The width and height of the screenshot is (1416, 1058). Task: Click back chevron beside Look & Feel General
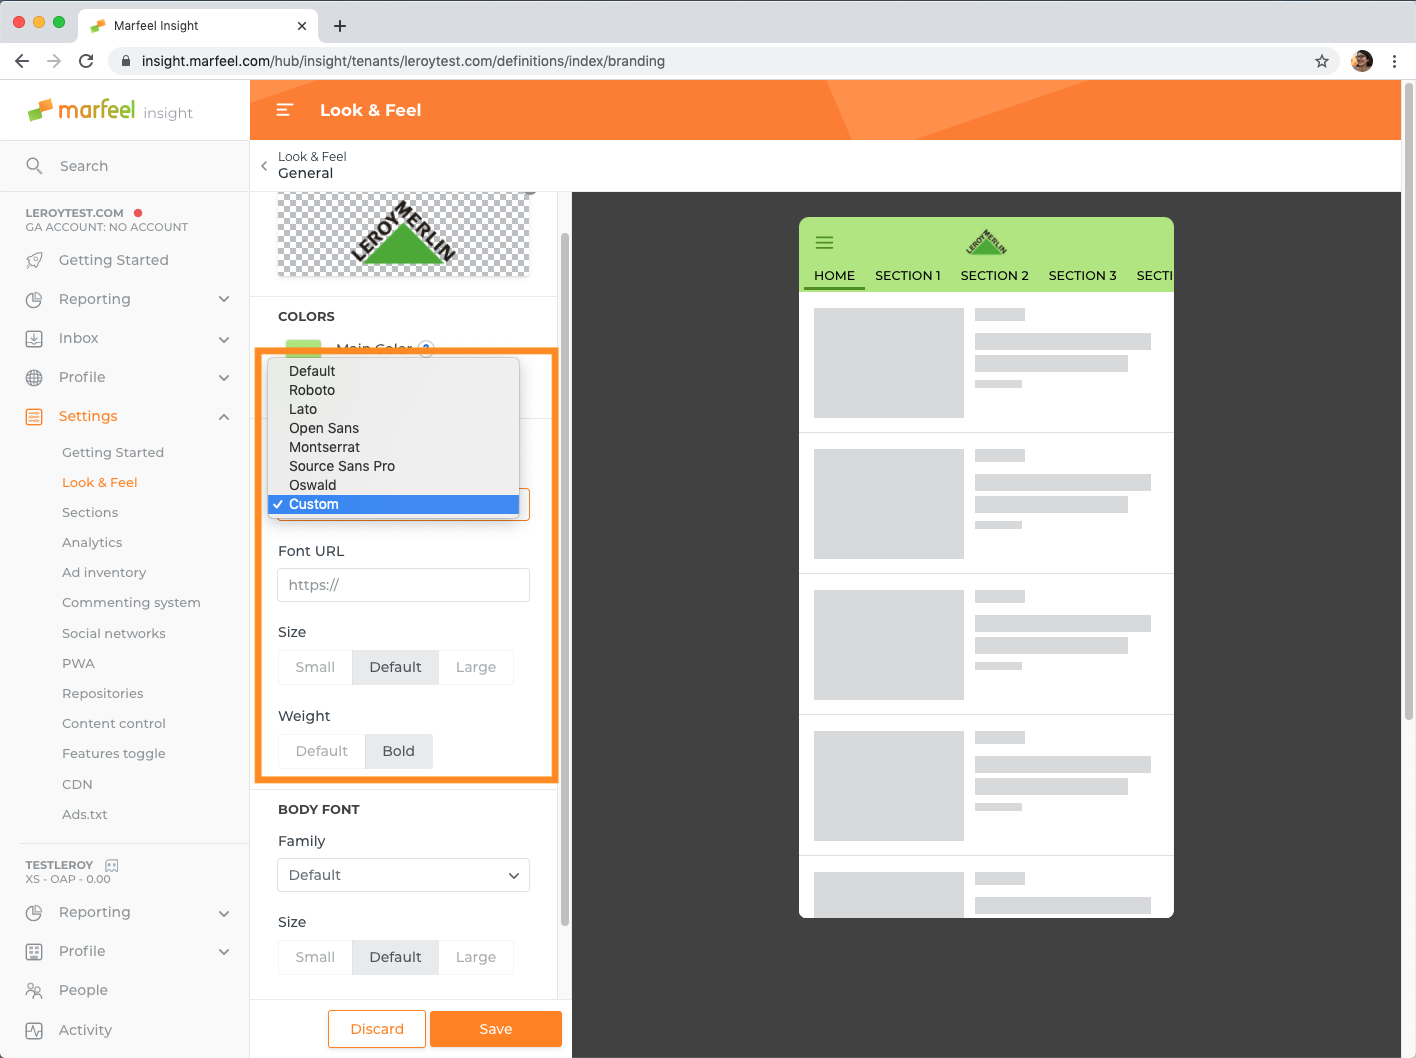(x=264, y=166)
